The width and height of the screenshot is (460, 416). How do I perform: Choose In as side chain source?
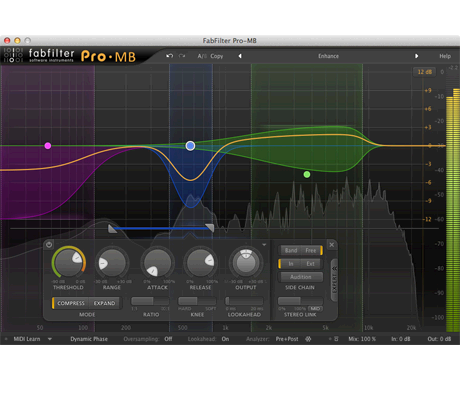[290, 264]
